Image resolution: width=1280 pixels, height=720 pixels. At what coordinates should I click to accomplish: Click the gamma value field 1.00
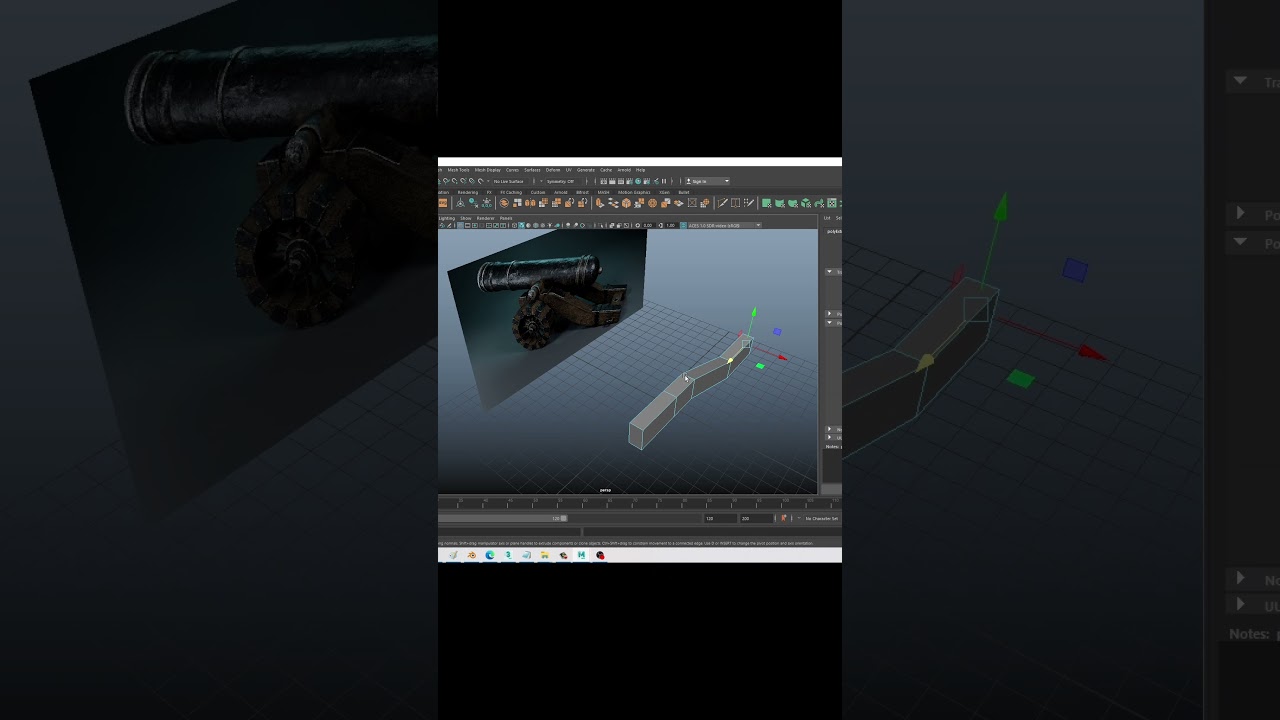[671, 226]
